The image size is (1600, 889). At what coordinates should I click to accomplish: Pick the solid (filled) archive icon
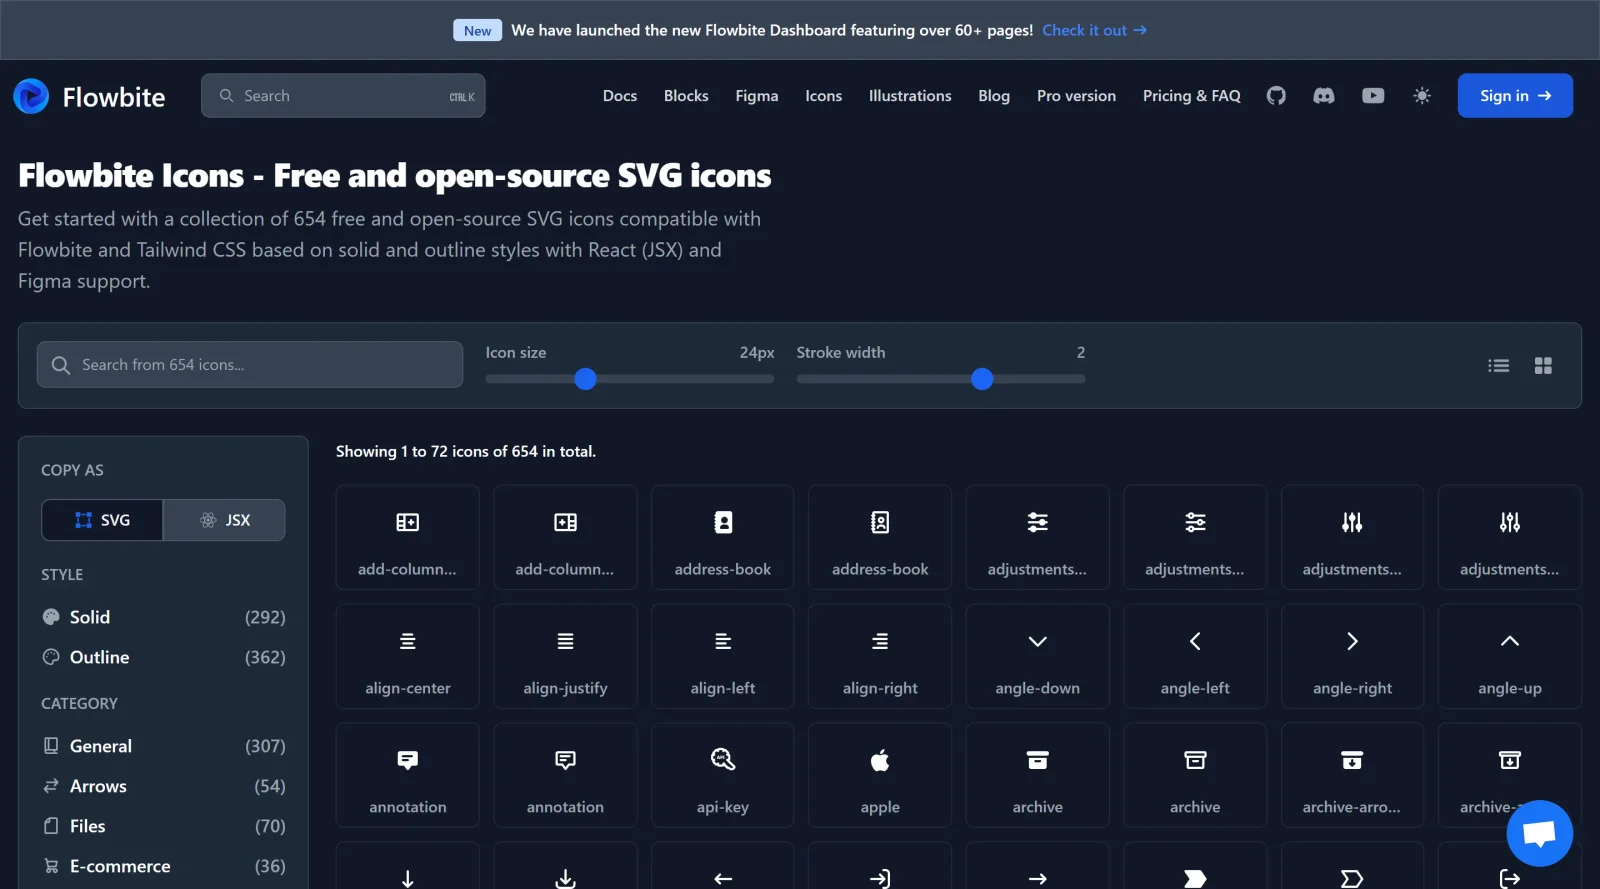coord(1038,775)
